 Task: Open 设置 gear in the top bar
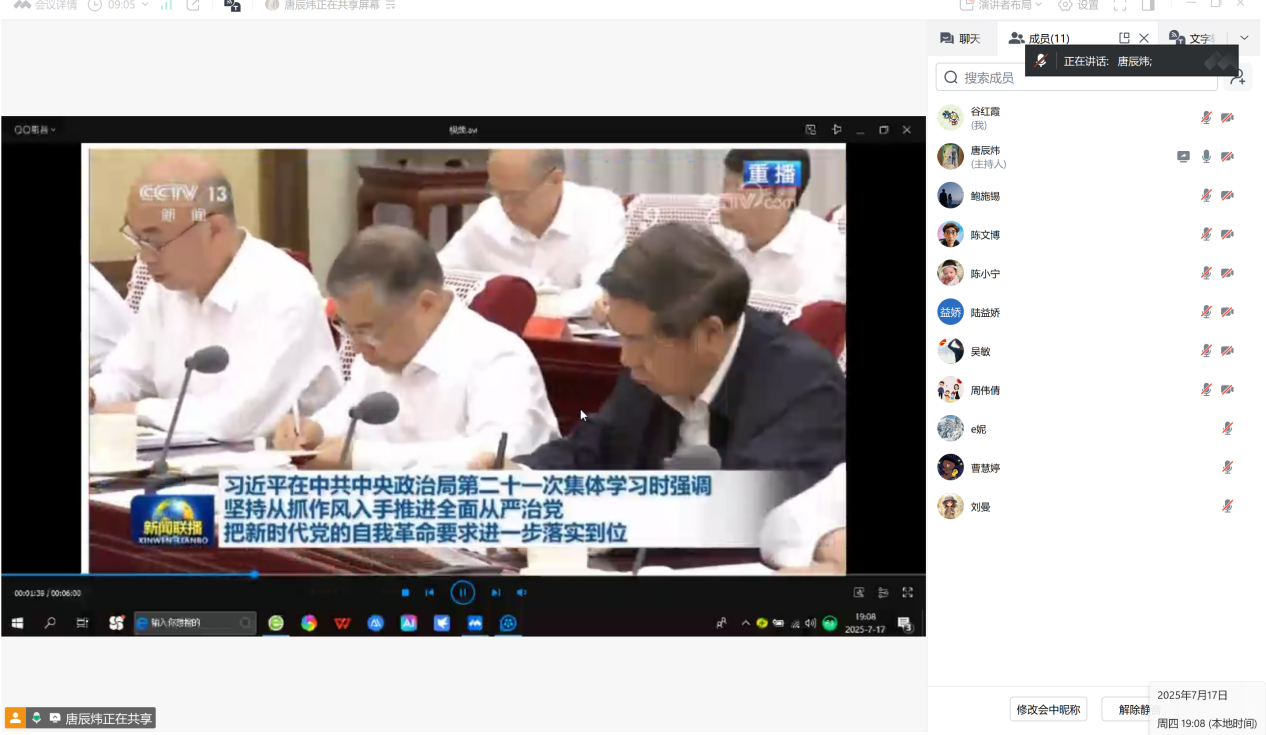[1079, 5]
